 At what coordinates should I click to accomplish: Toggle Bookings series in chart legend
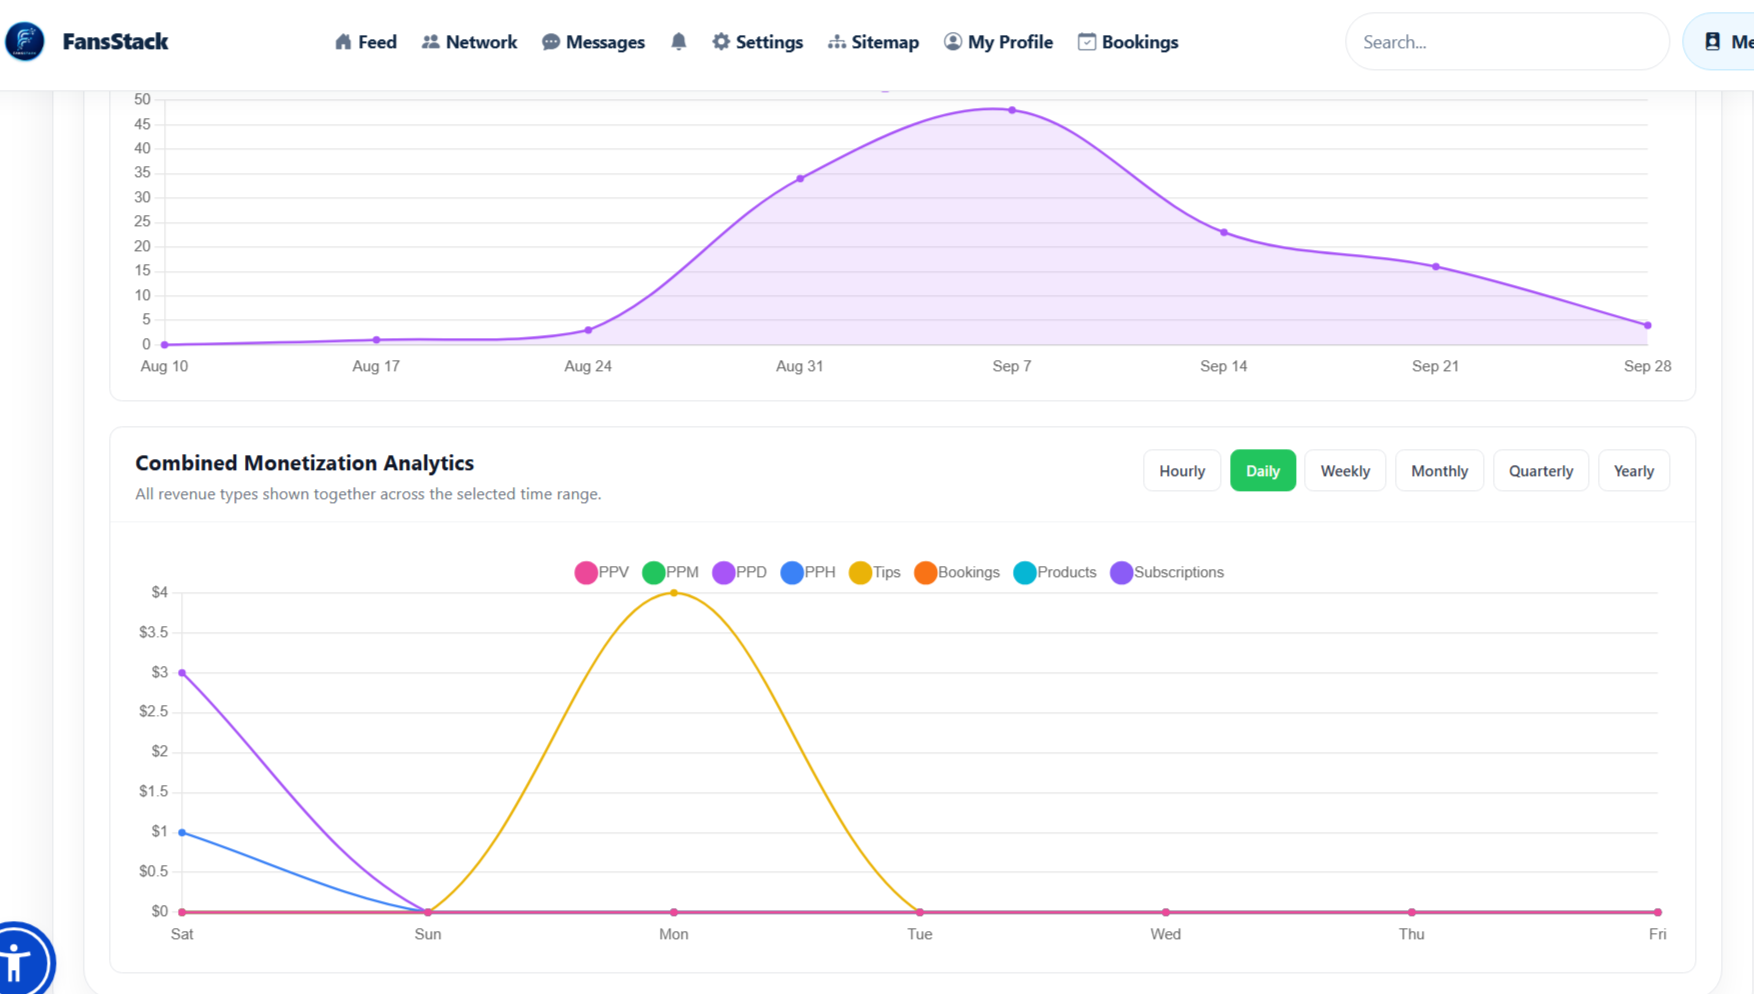(957, 573)
